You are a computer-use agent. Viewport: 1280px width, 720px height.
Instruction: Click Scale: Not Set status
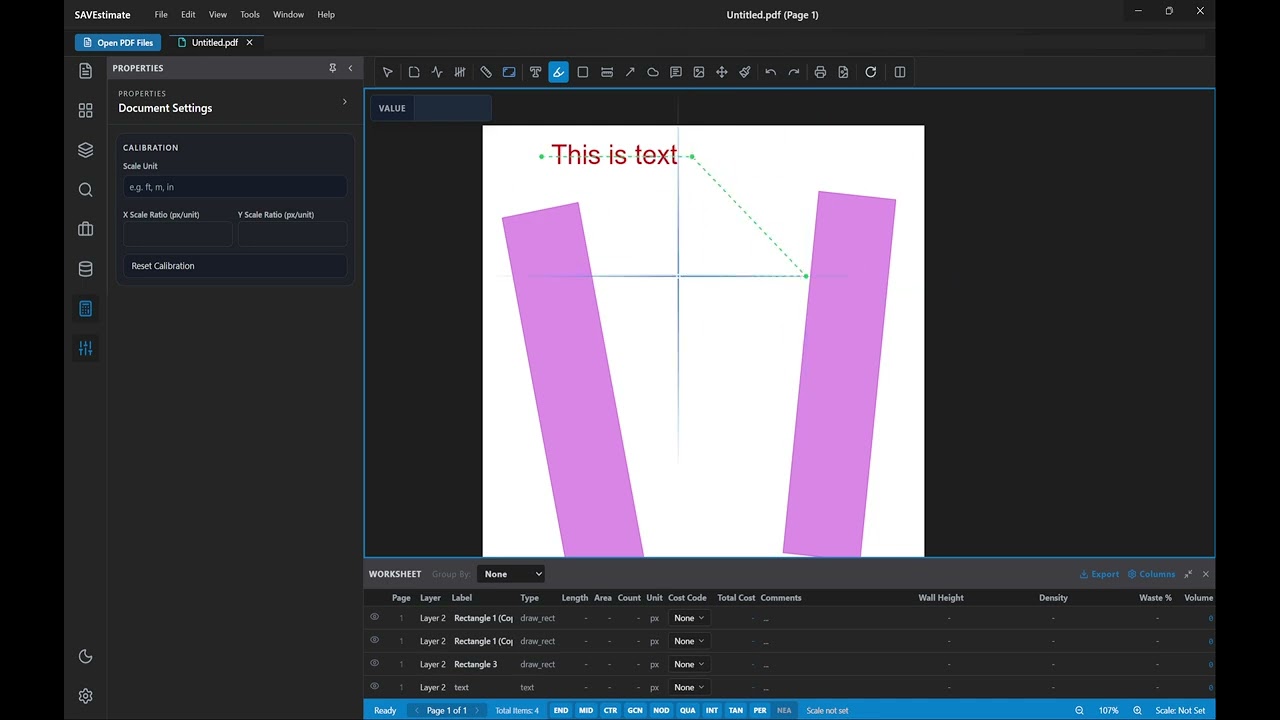point(1180,710)
